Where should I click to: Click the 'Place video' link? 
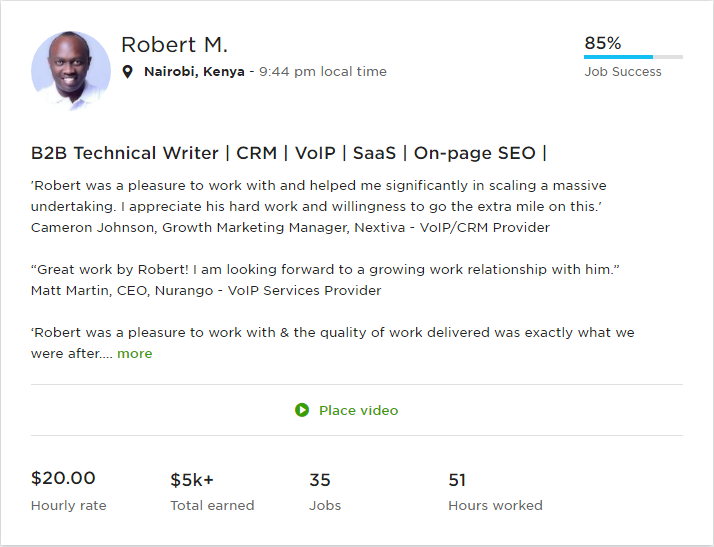click(x=358, y=410)
